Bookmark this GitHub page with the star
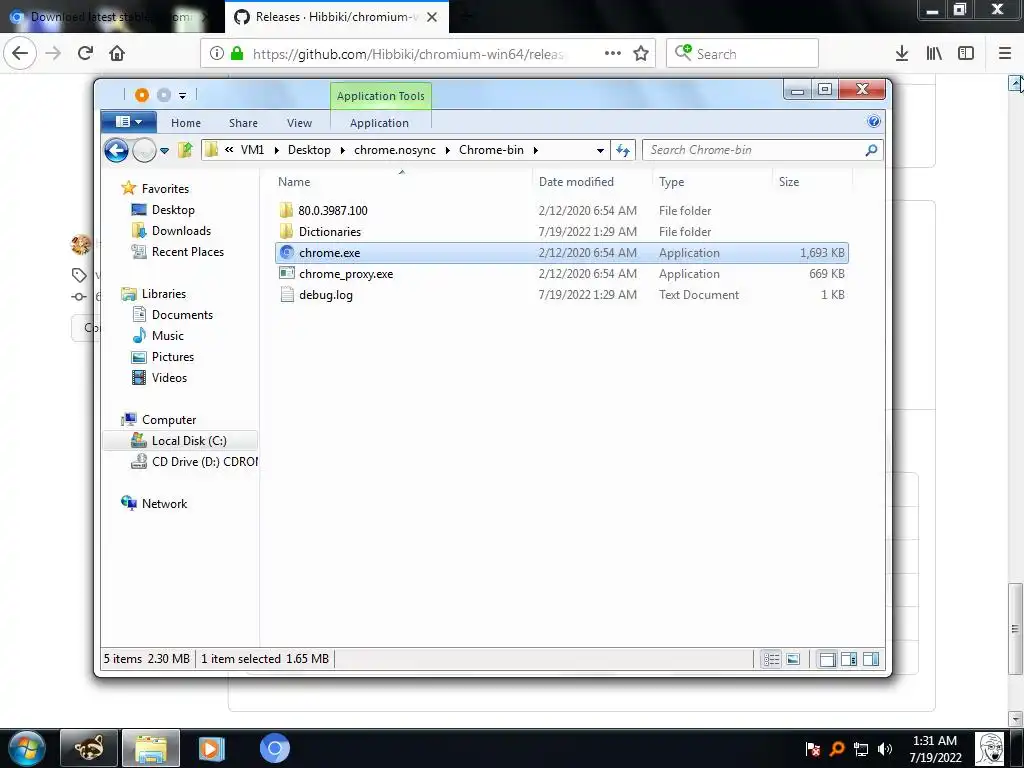Screen dimensions: 1024x768 (x=641, y=54)
